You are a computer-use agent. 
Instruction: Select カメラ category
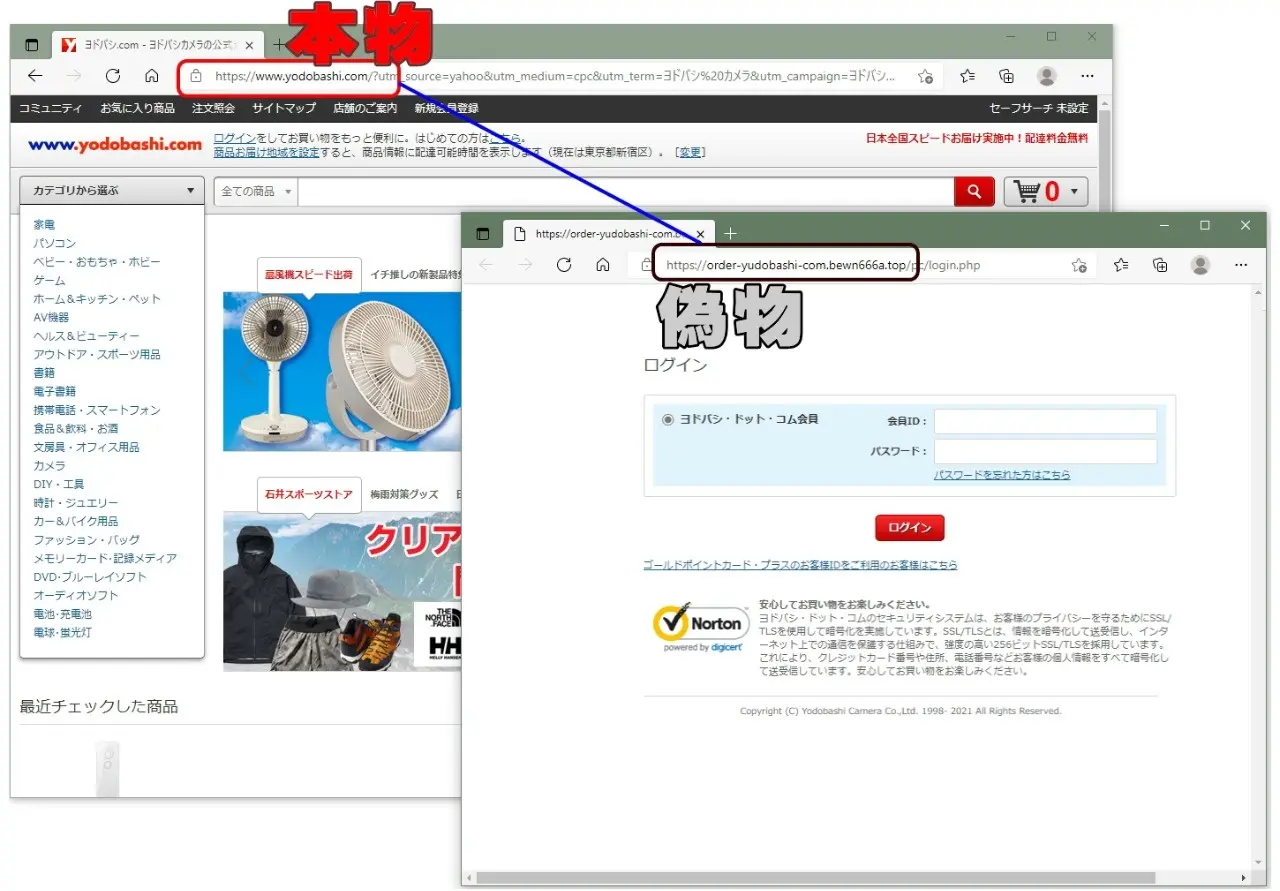click(49, 466)
